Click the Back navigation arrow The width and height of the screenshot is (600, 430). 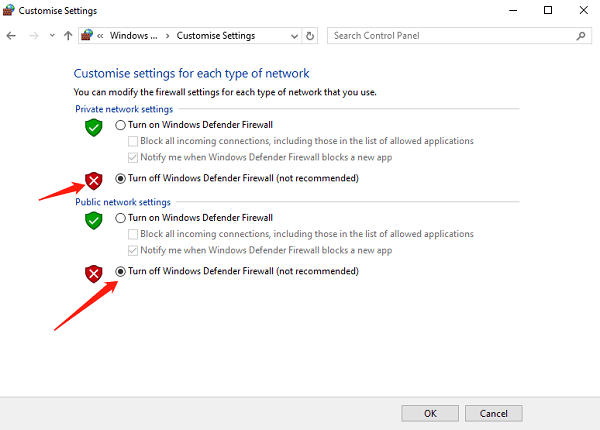11,36
